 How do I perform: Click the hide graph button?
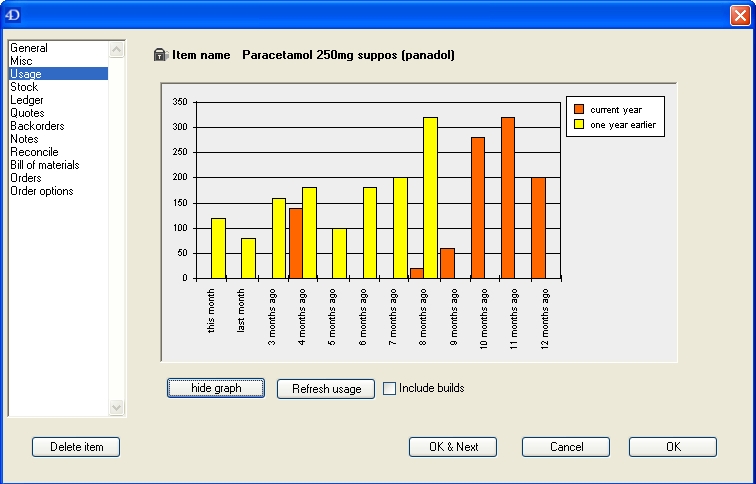click(x=216, y=388)
